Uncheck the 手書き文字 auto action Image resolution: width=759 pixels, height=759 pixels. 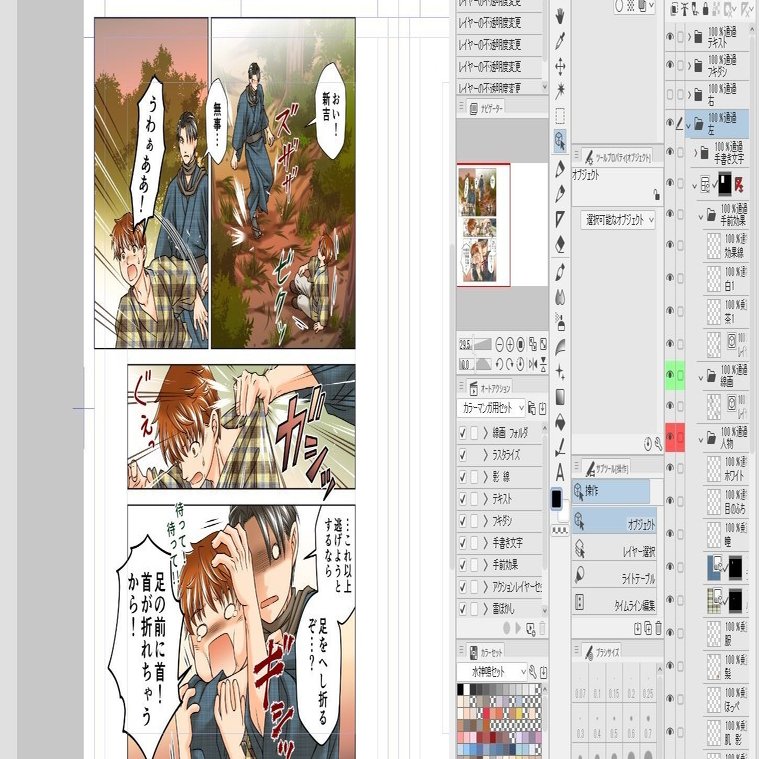[x=463, y=543]
